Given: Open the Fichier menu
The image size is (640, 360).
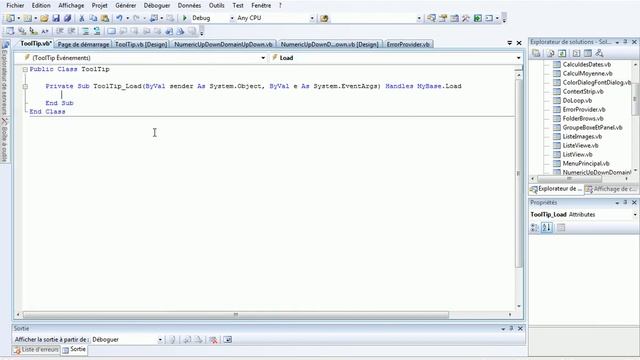Looking at the screenshot, I should tap(15, 6).
